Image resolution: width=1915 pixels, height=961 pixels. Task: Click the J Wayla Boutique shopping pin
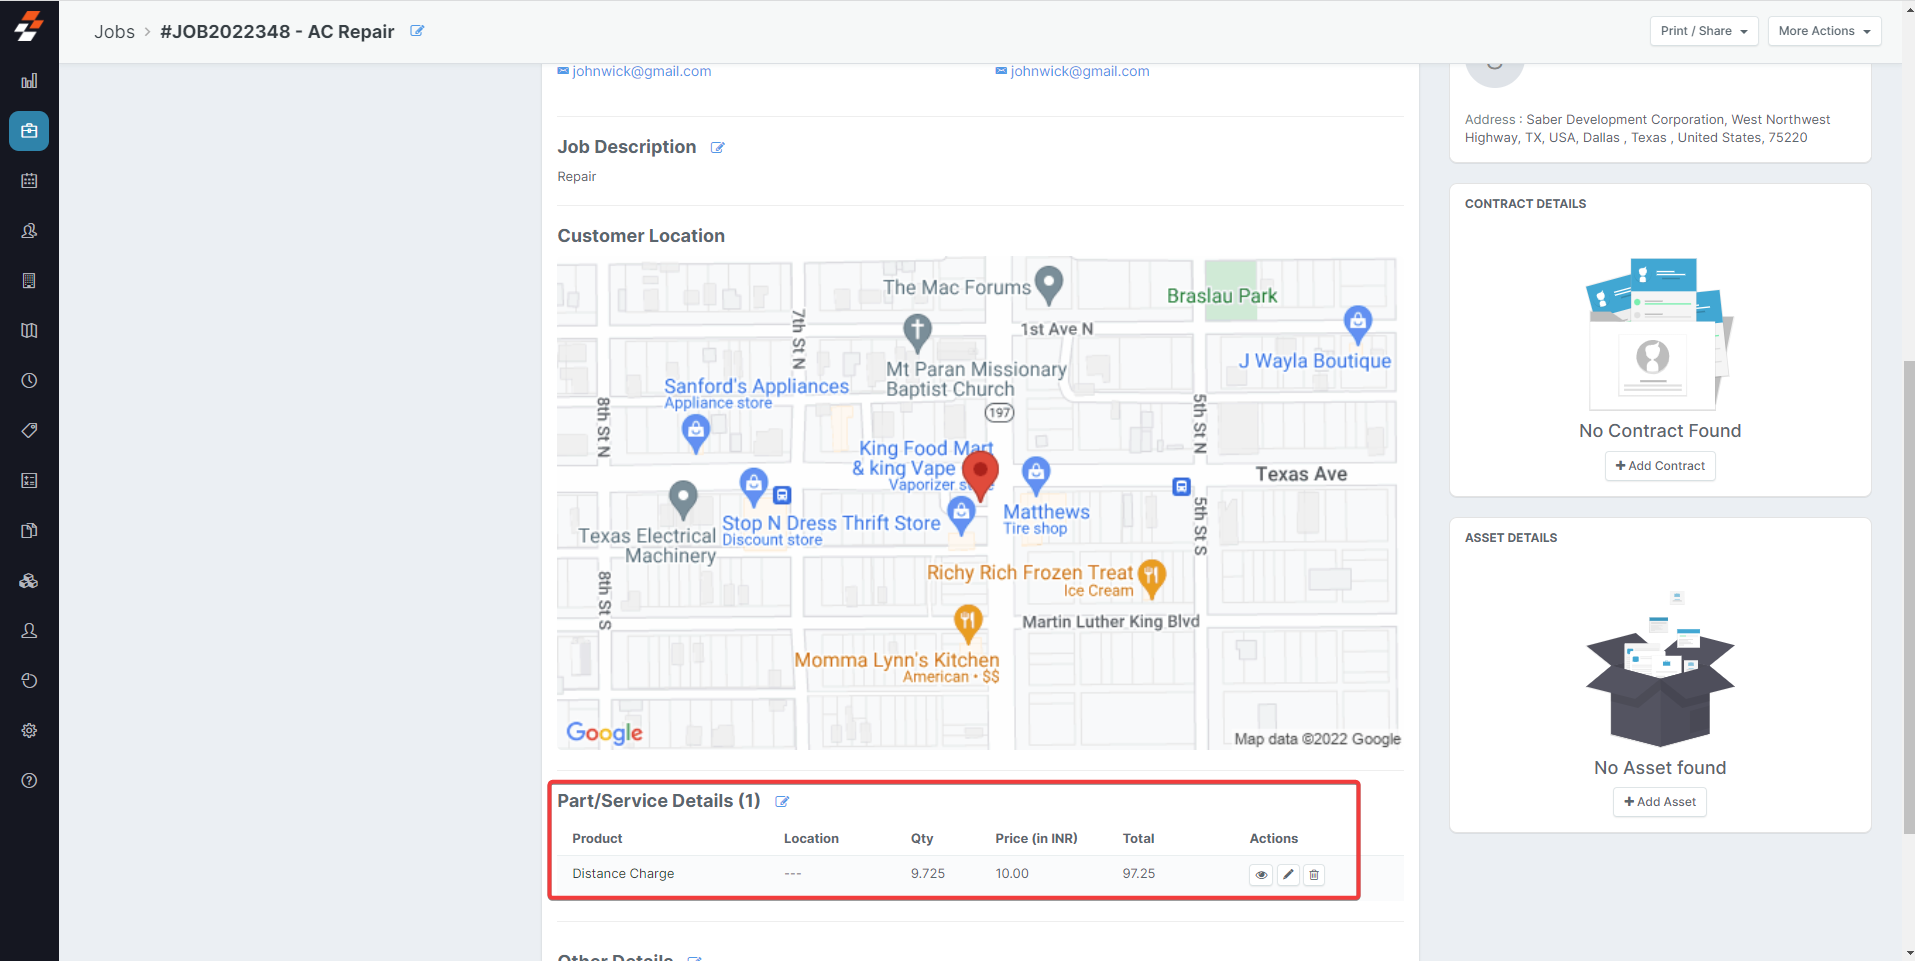(x=1357, y=325)
